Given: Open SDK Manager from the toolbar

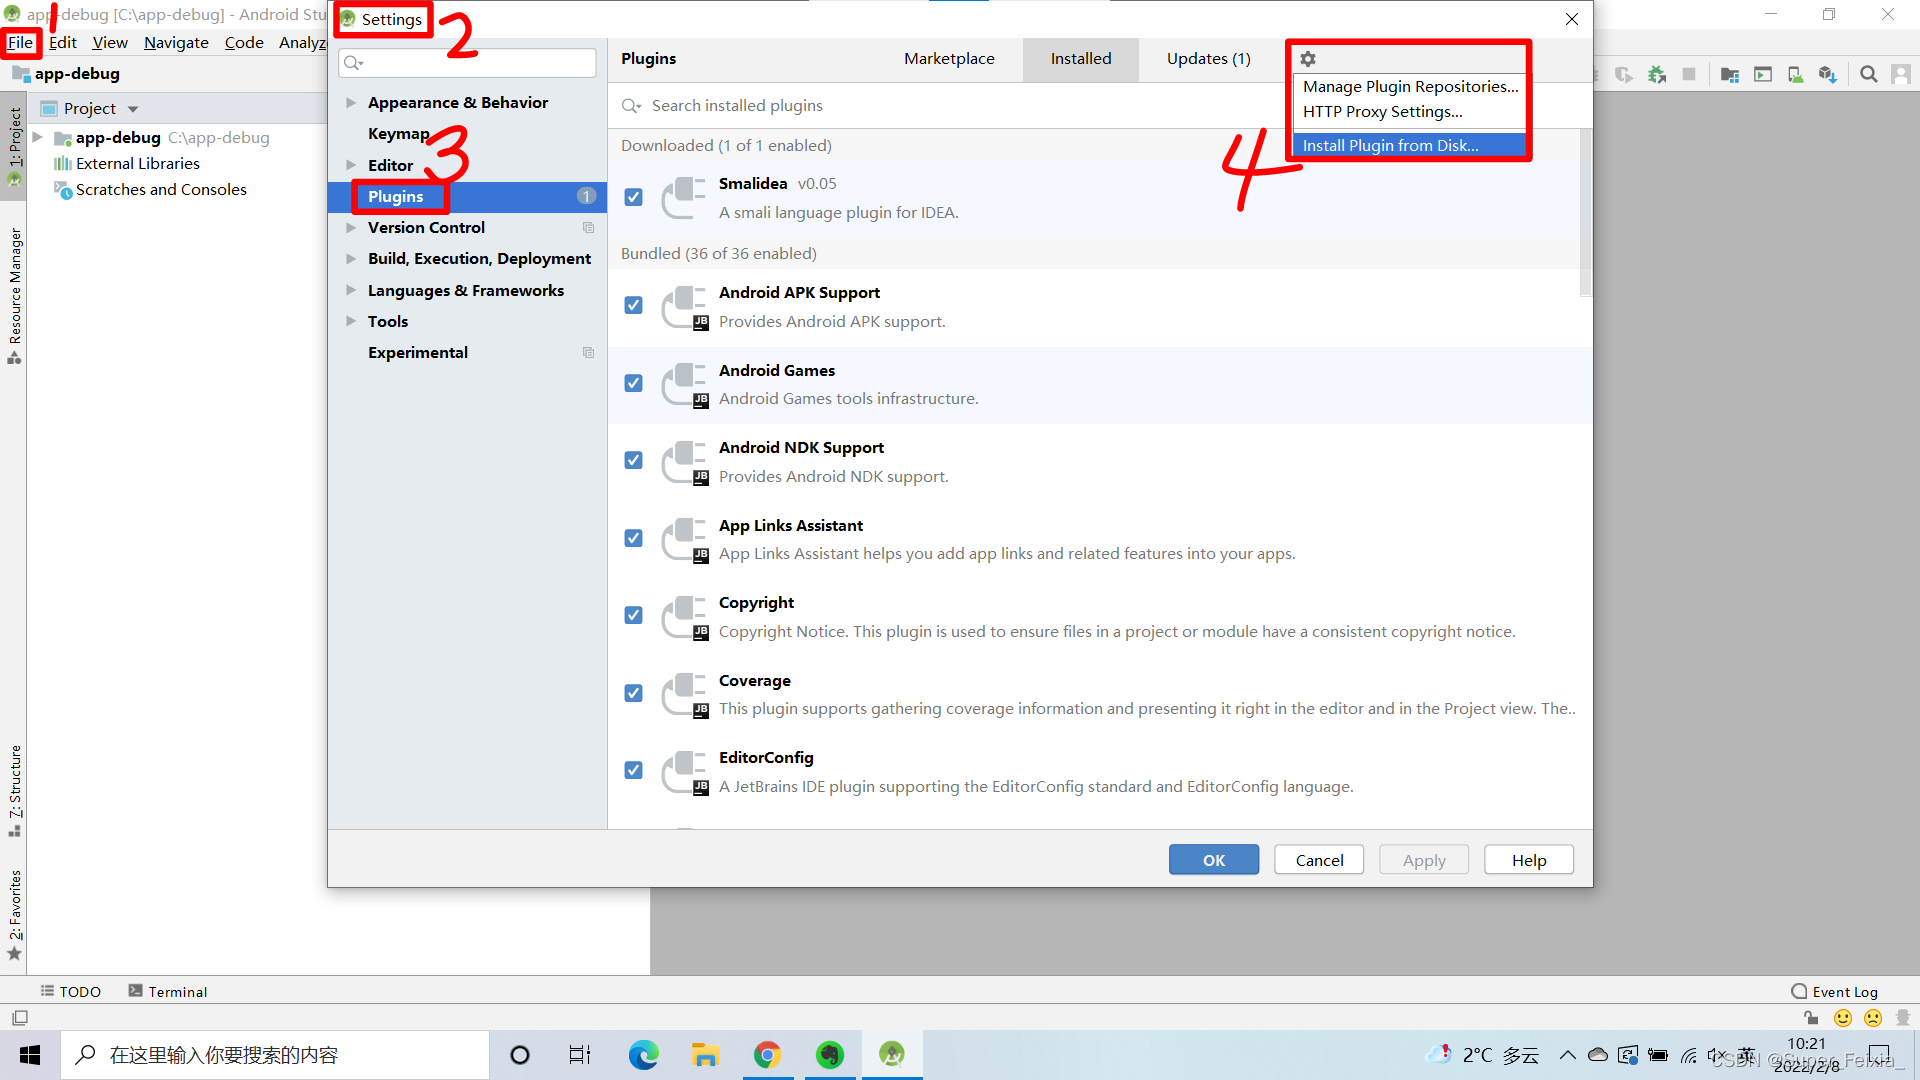Looking at the screenshot, I should click(1827, 74).
